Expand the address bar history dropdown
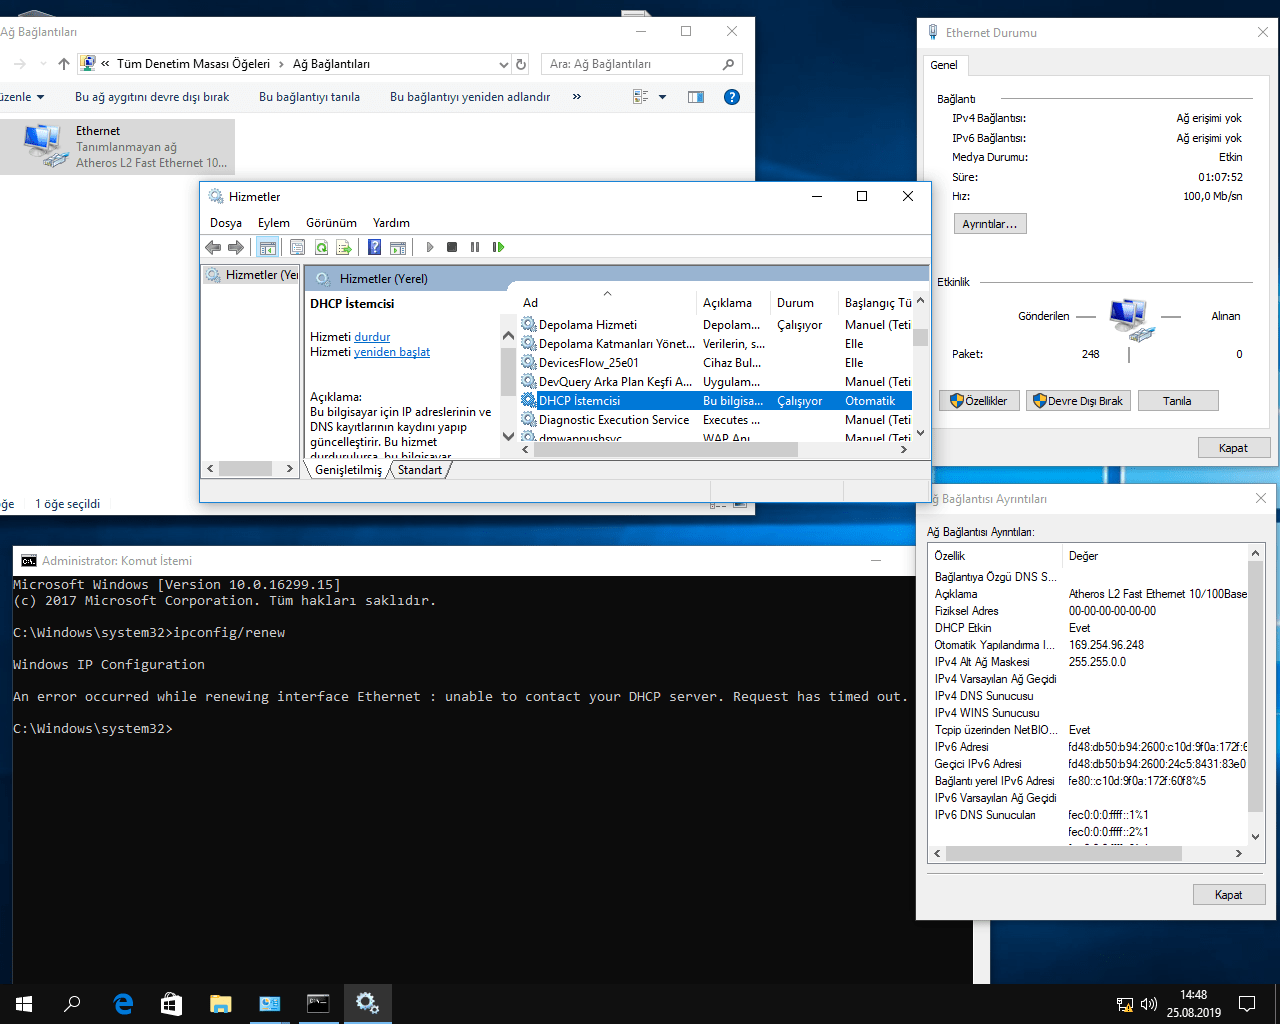 (x=503, y=64)
